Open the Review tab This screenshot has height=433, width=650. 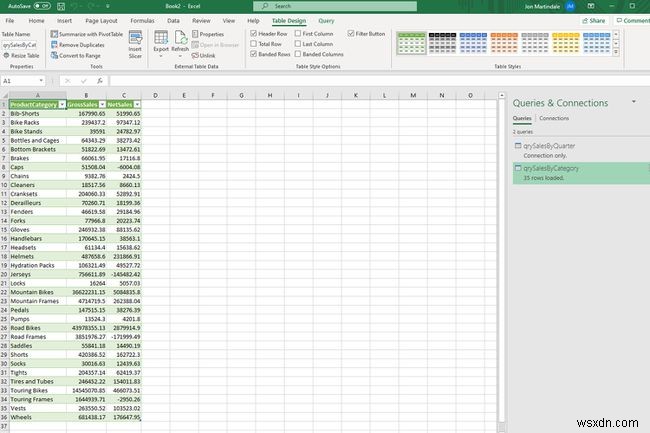(x=201, y=21)
